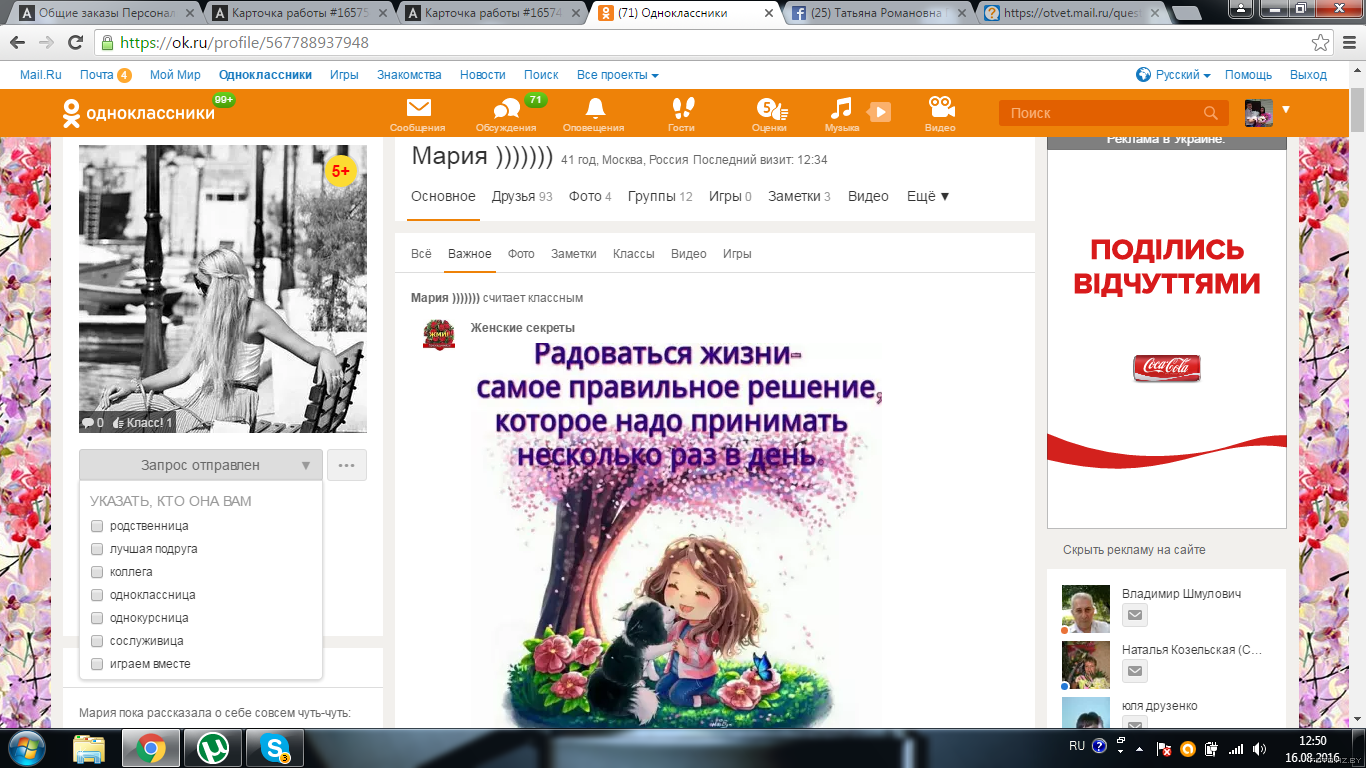The image size is (1366, 768).
Task: Open the Coca-Cola advertisement banner
Action: (x=1166, y=338)
